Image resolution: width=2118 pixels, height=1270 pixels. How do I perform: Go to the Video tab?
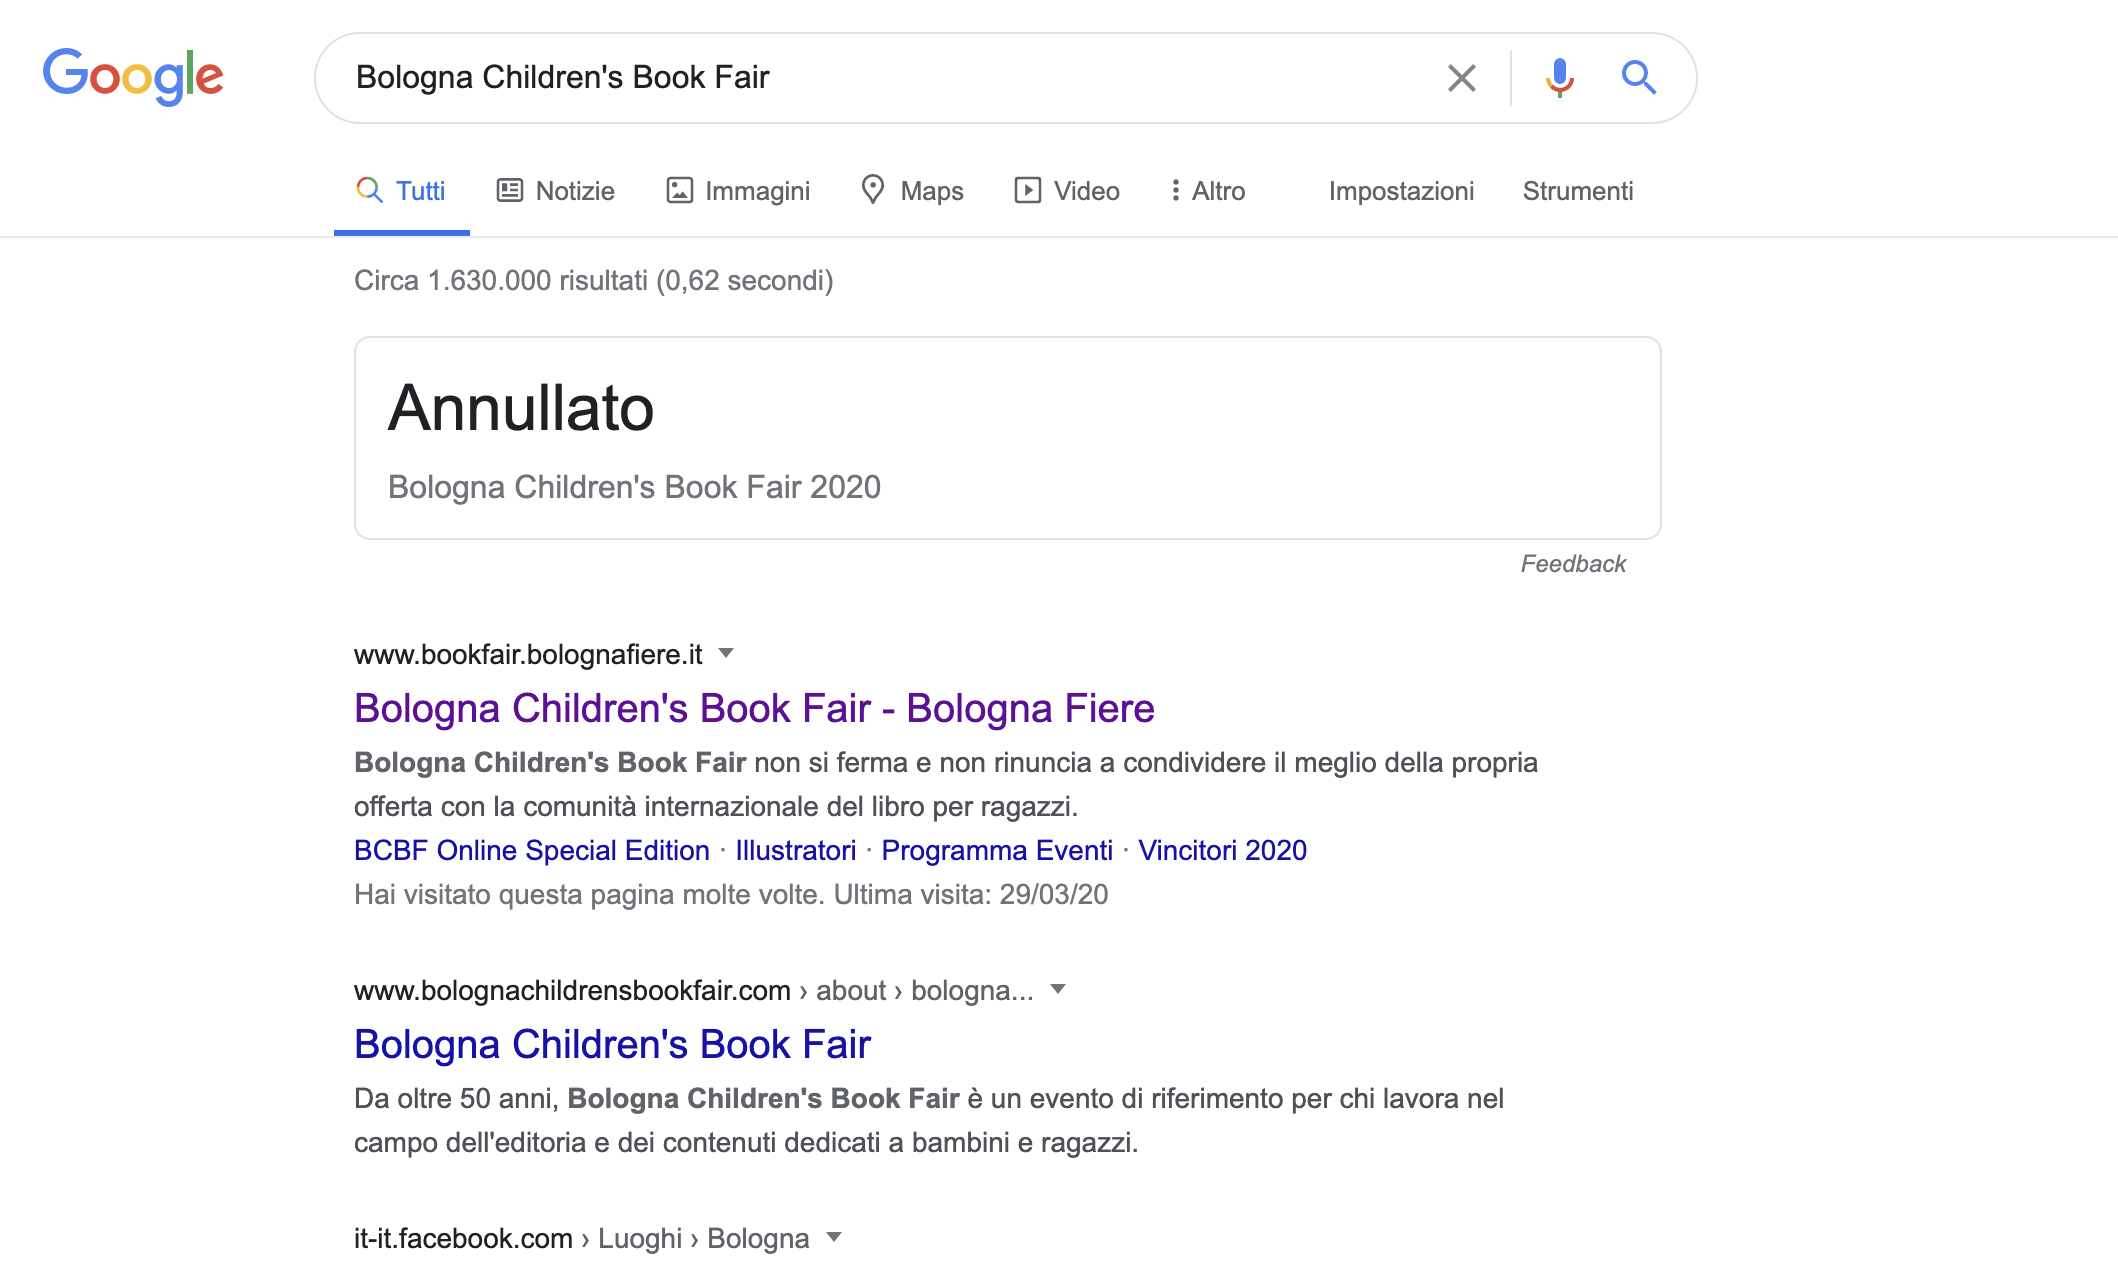(x=1067, y=191)
